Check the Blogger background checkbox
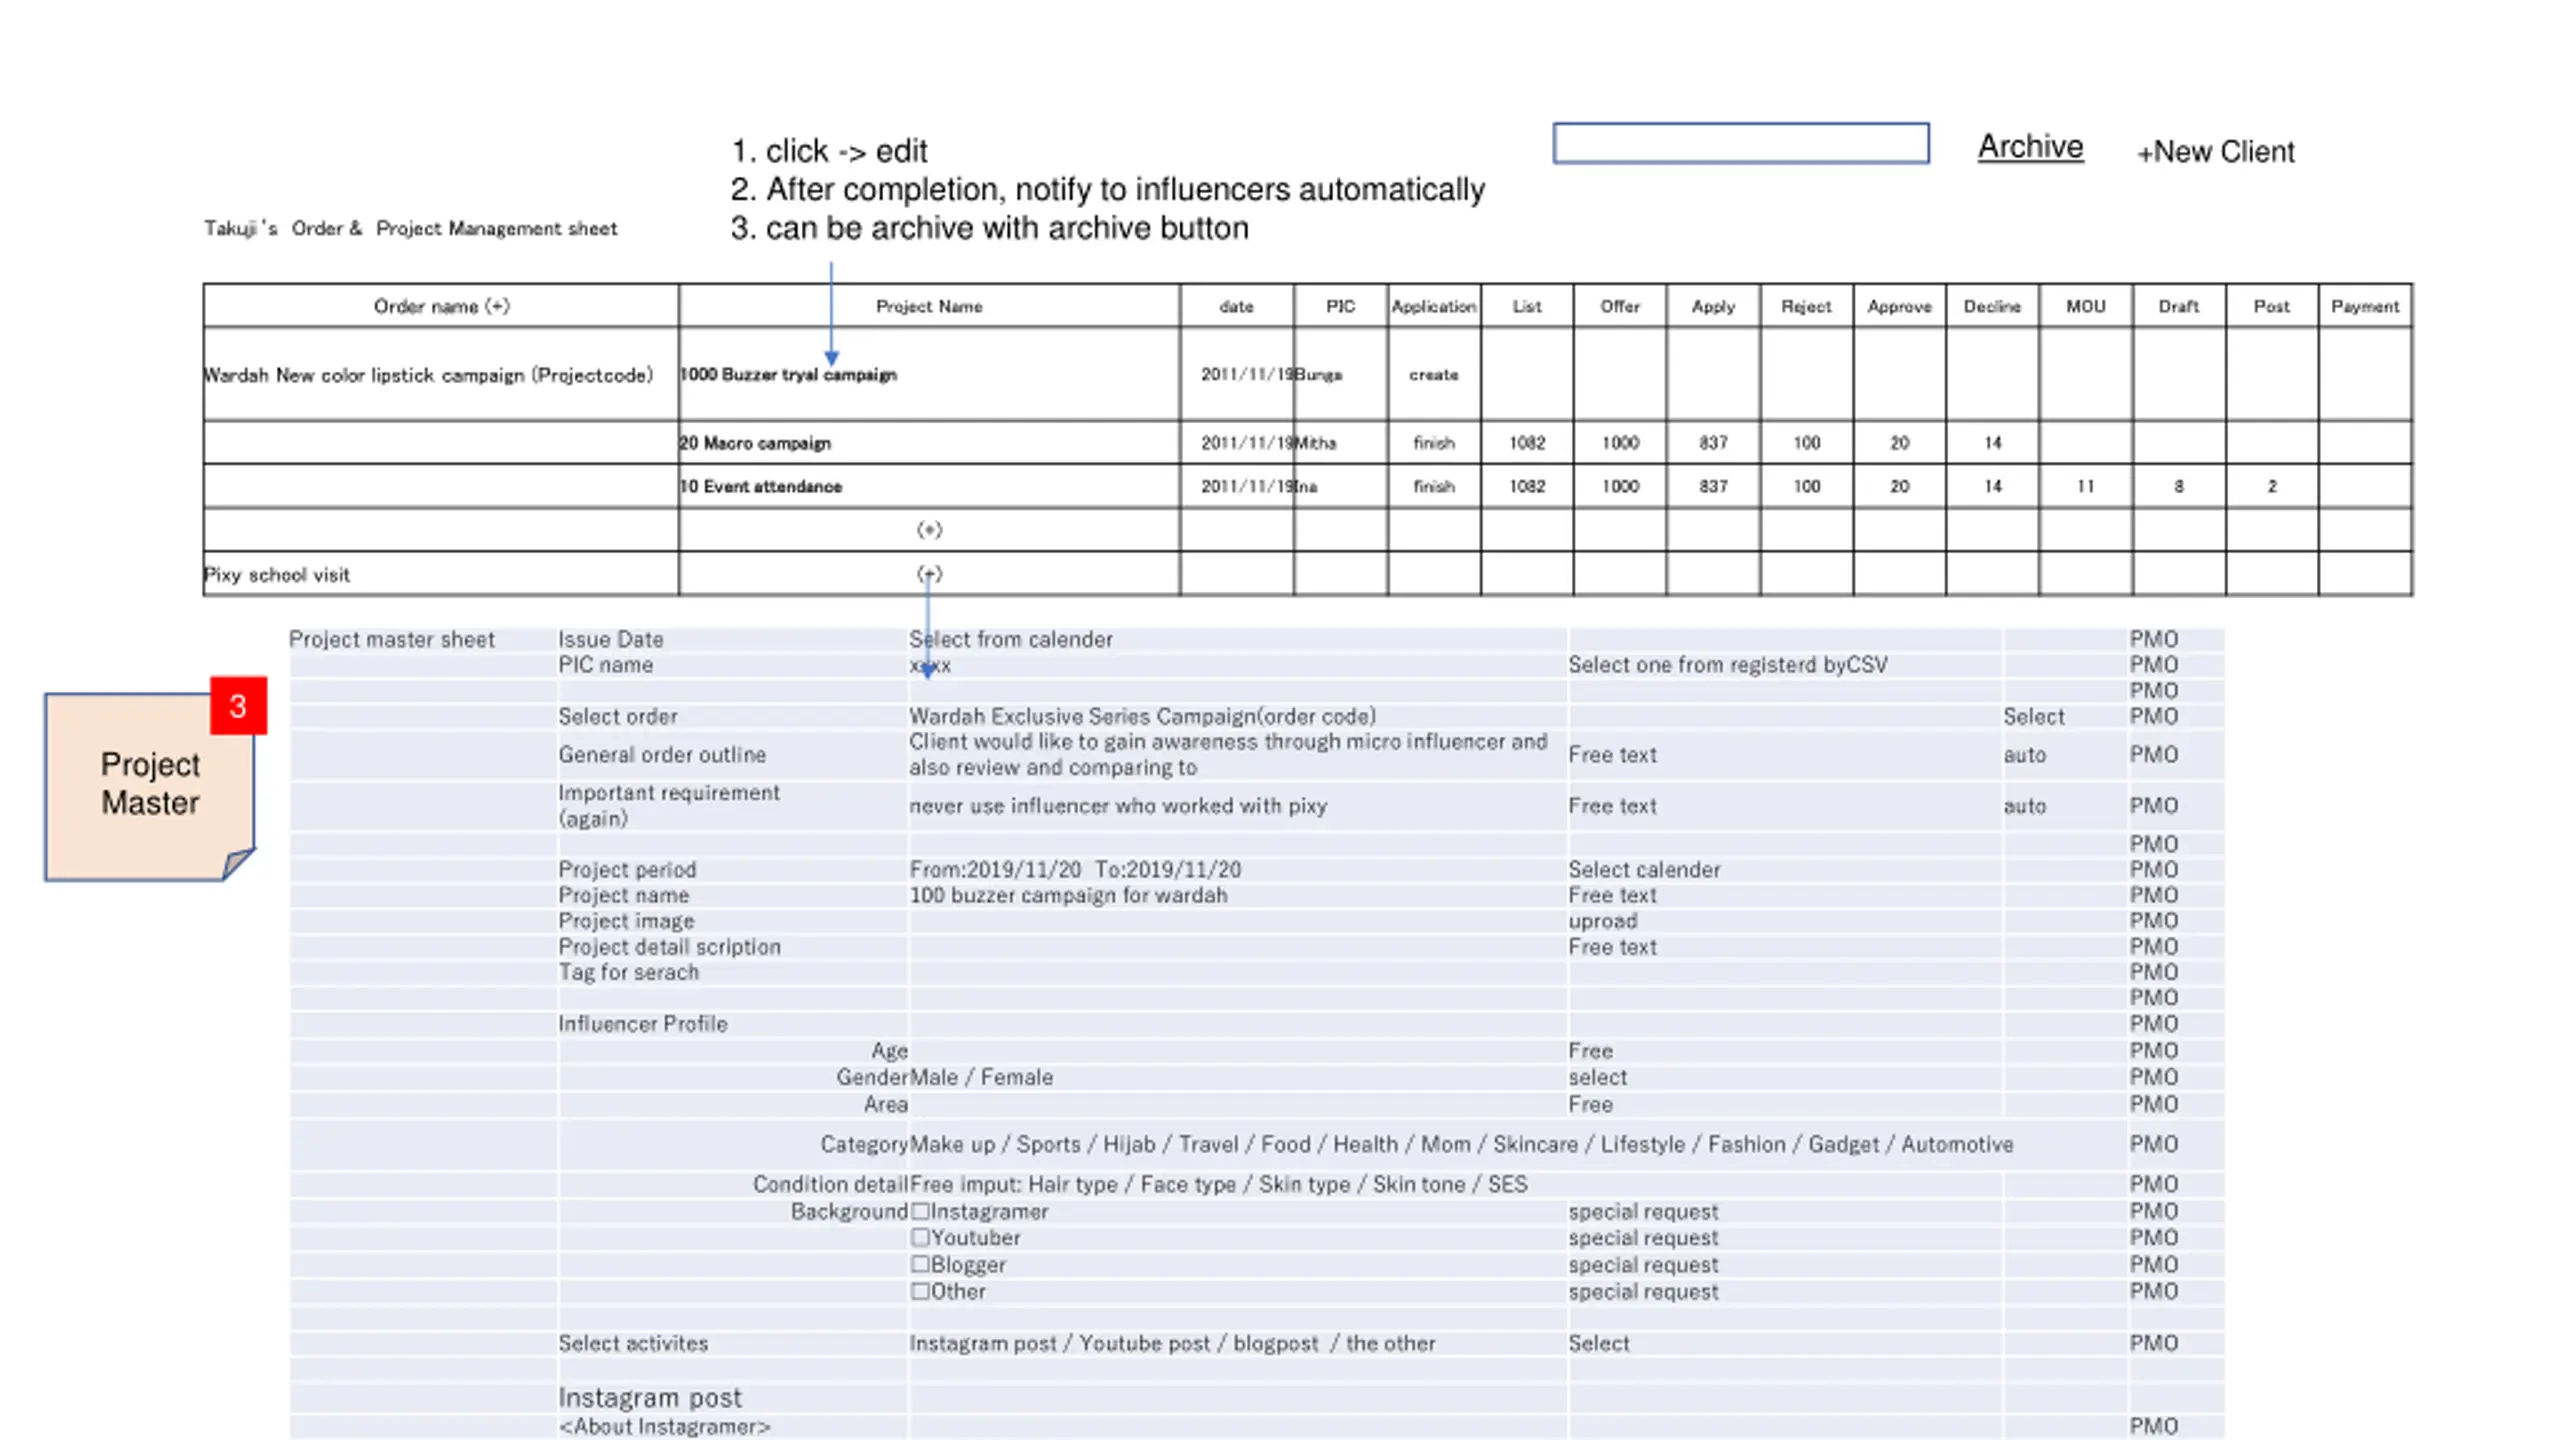2560x1440 pixels. click(x=920, y=1264)
